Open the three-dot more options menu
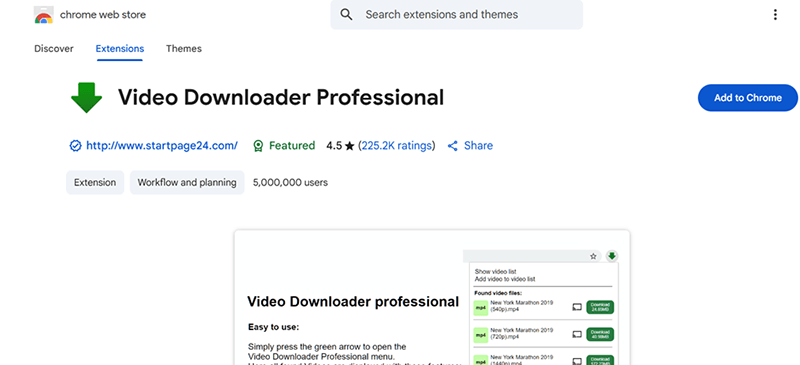Screen dimensions: 800x365 [x=775, y=15]
